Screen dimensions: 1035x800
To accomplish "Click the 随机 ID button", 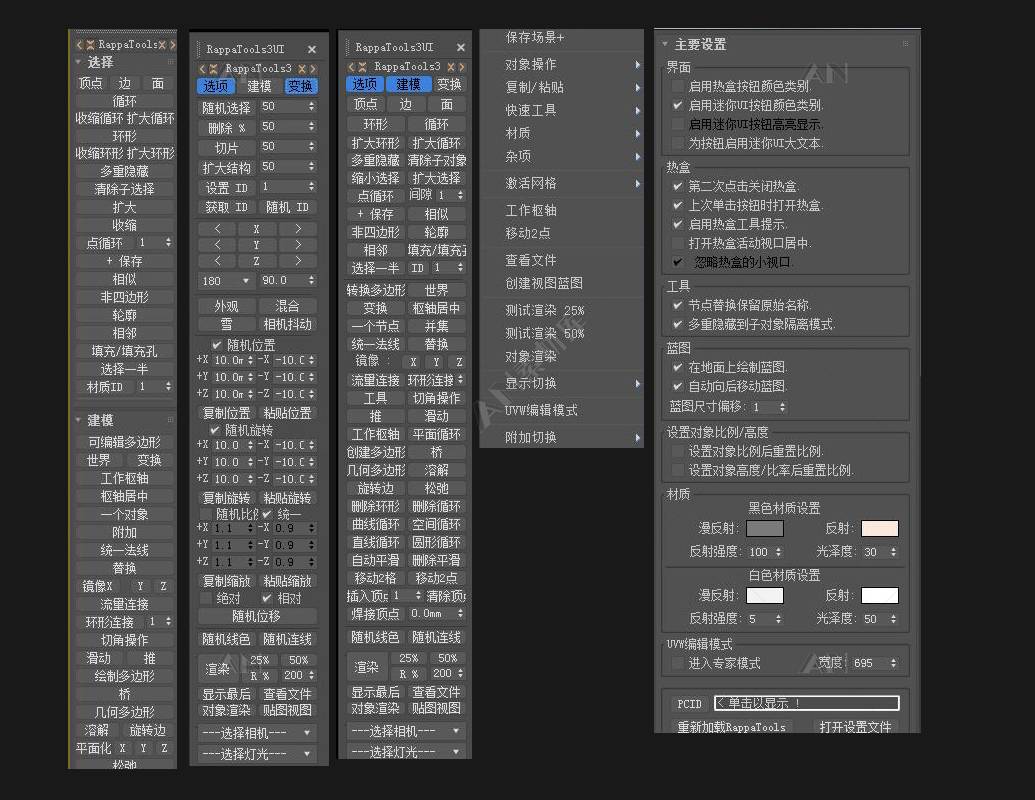I will [x=287, y=207].
